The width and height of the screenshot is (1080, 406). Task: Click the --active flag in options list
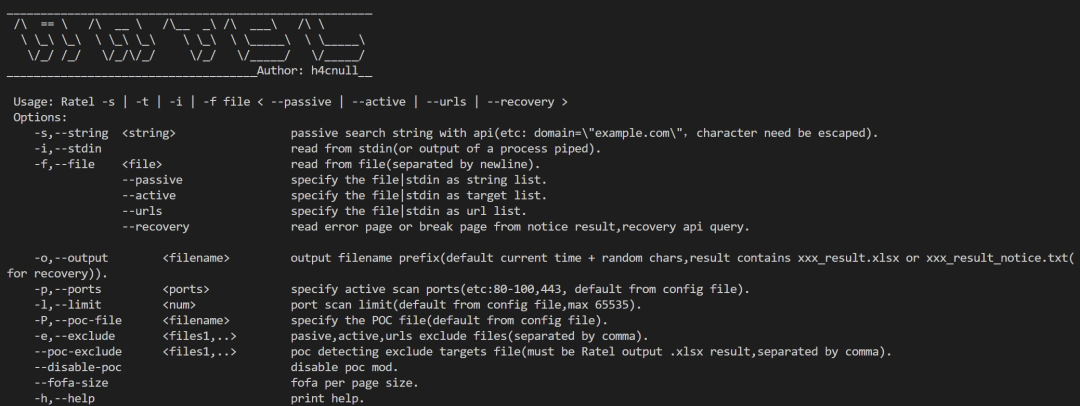pos(148,195)
